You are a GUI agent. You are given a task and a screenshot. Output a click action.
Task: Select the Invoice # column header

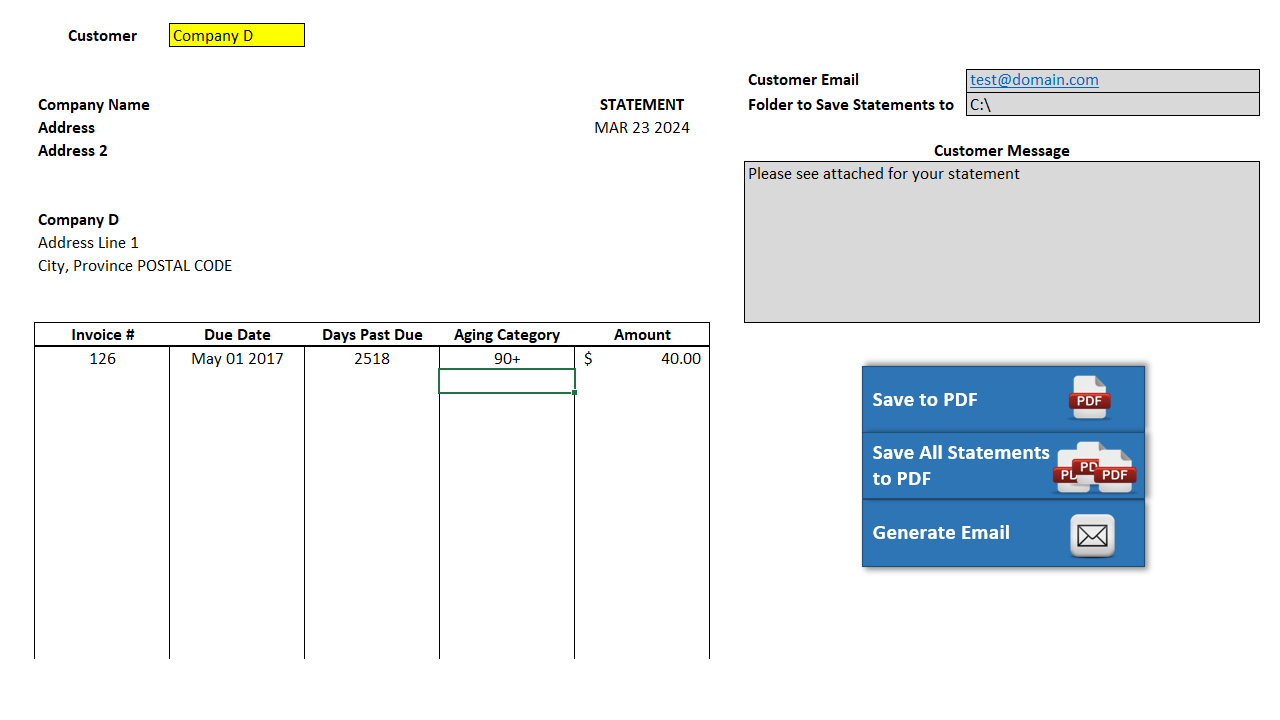click(x=102, y=335)
